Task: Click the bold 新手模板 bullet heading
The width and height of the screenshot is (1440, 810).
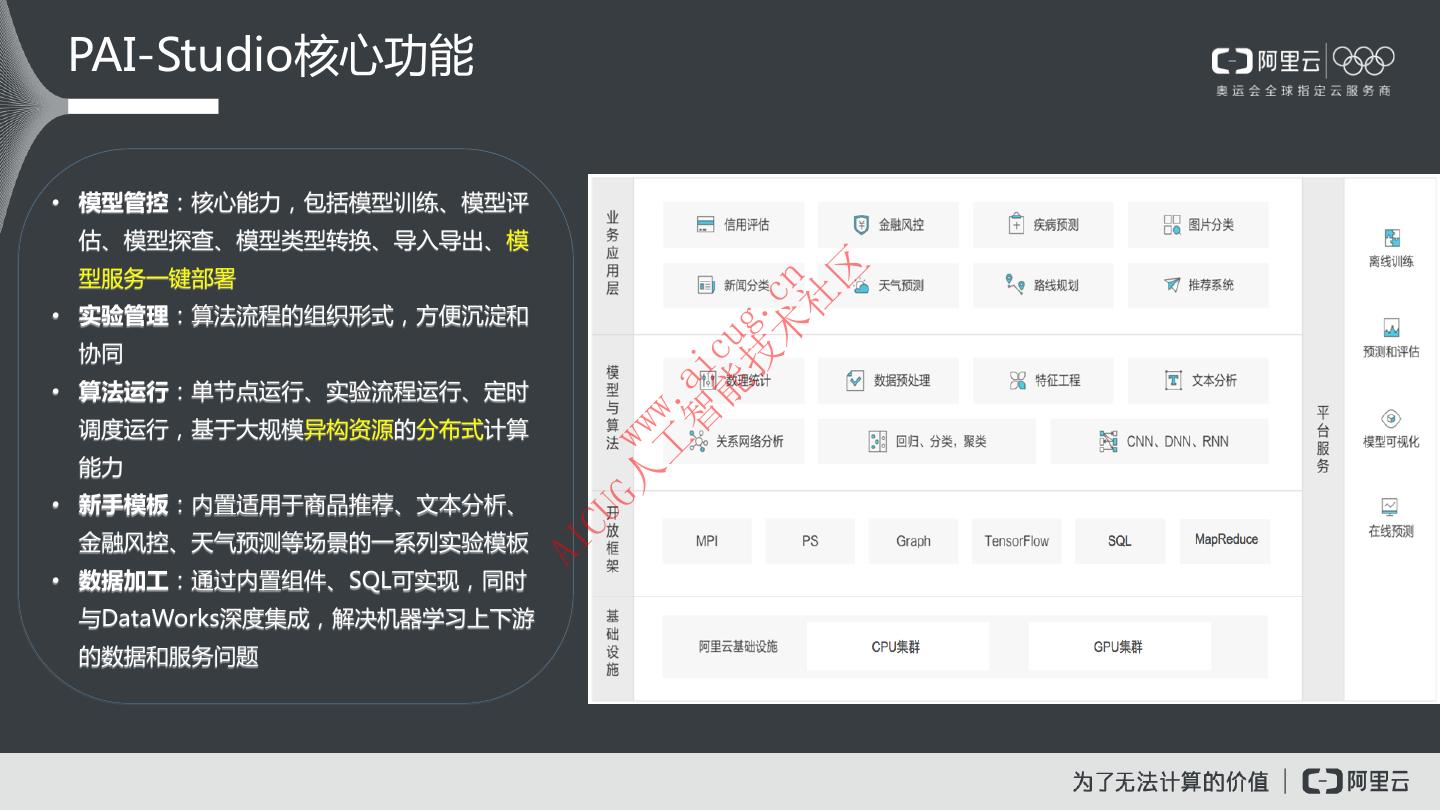Action: [x=123, y=506]
